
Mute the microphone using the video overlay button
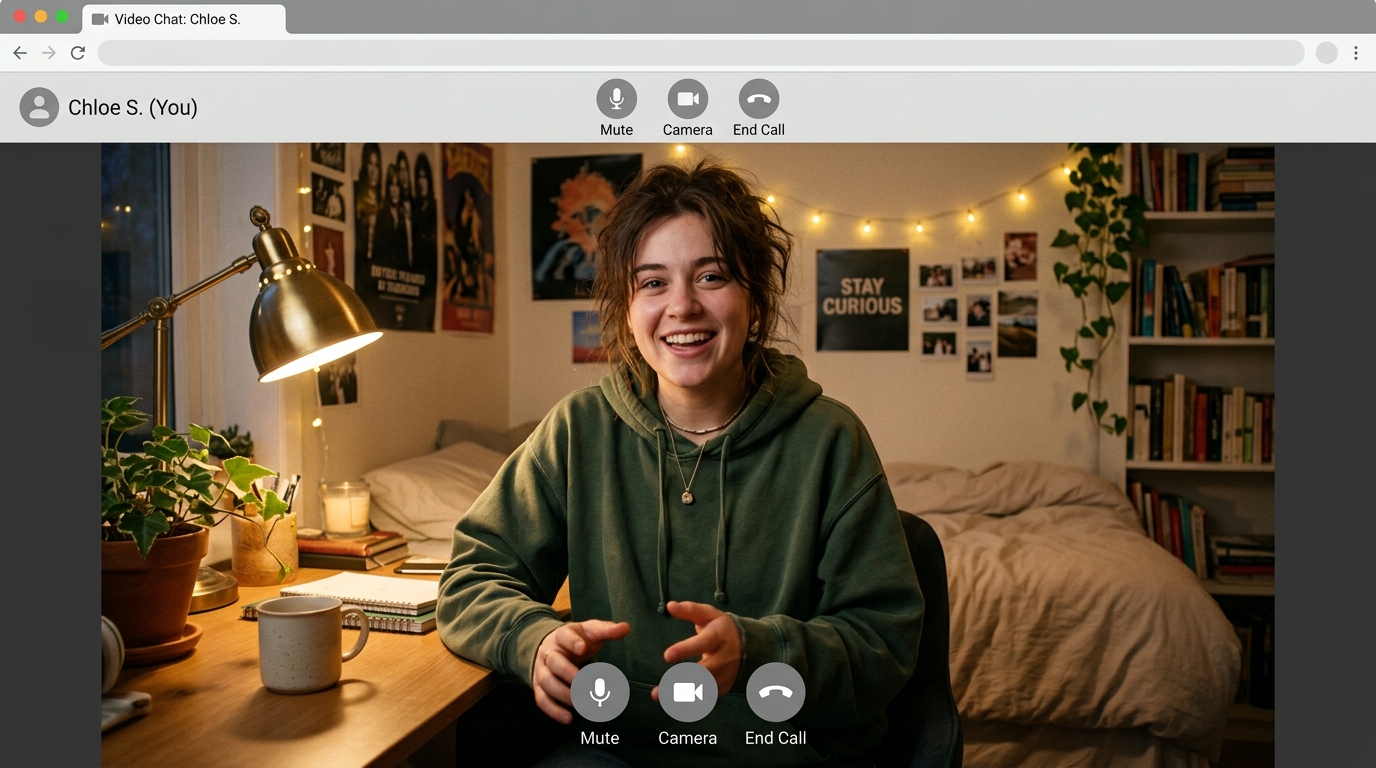pos(600,692)
